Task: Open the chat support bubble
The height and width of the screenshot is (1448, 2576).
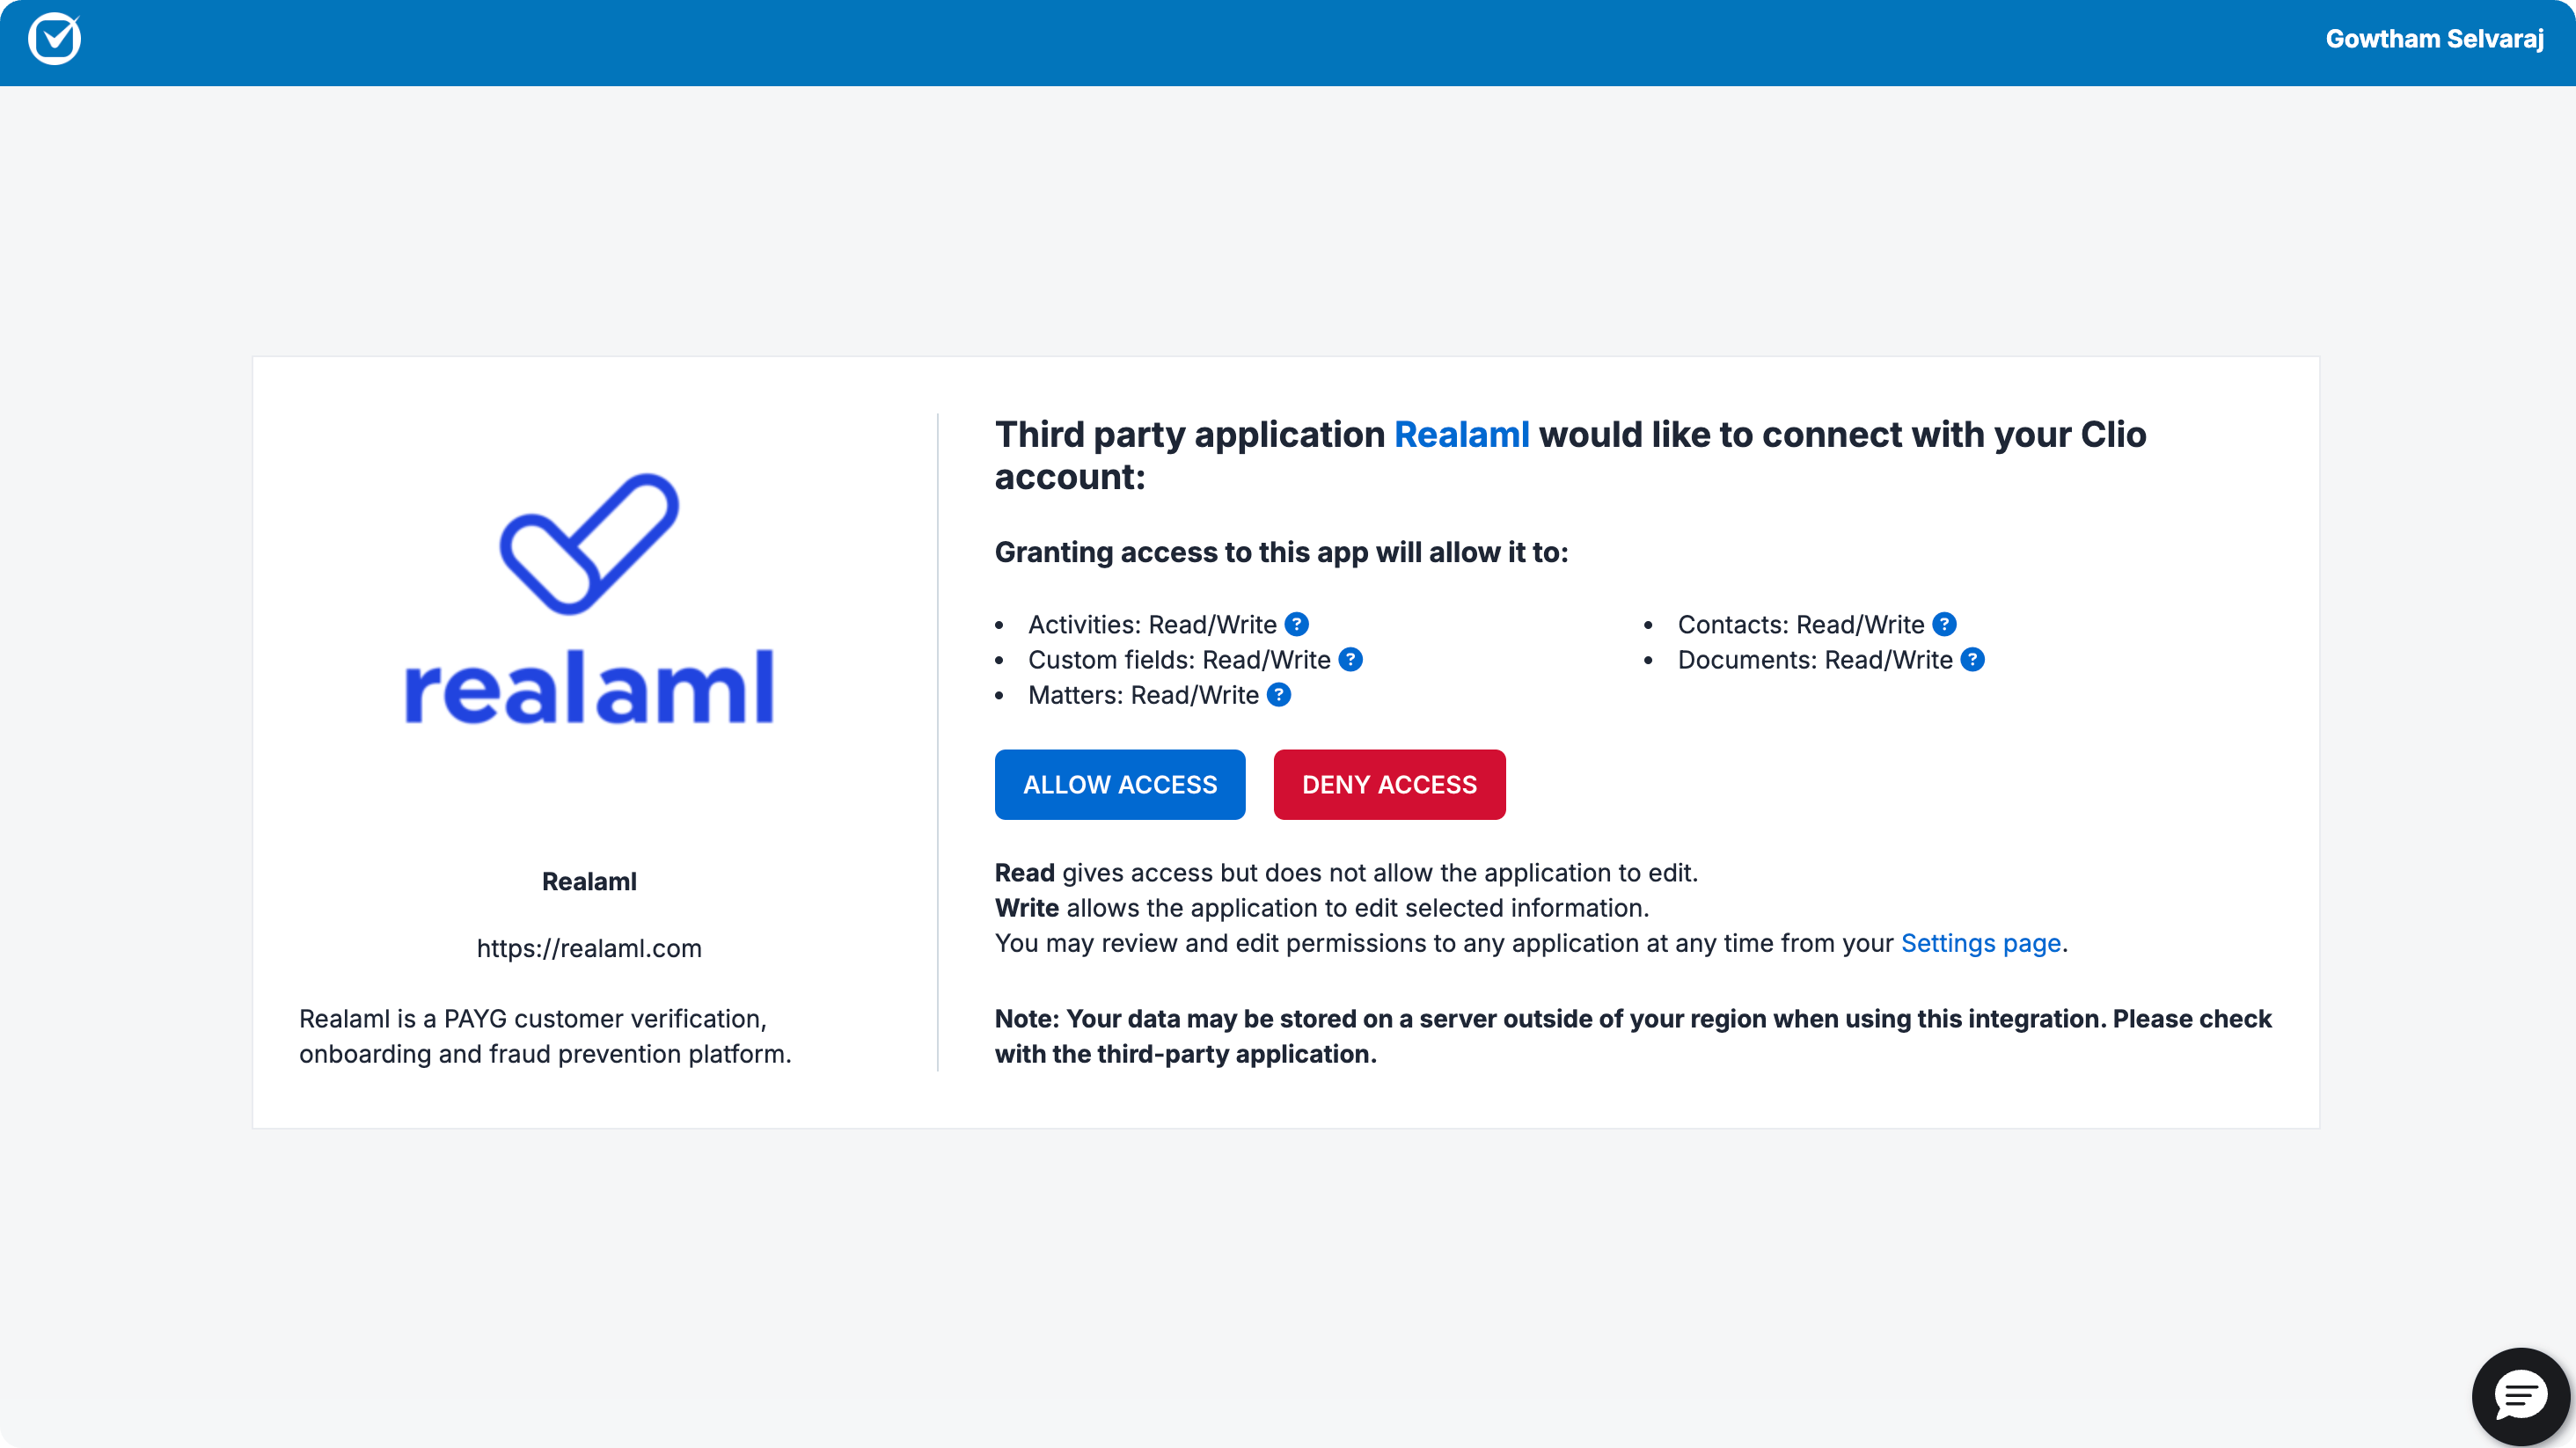Action: (2519, 1395)
